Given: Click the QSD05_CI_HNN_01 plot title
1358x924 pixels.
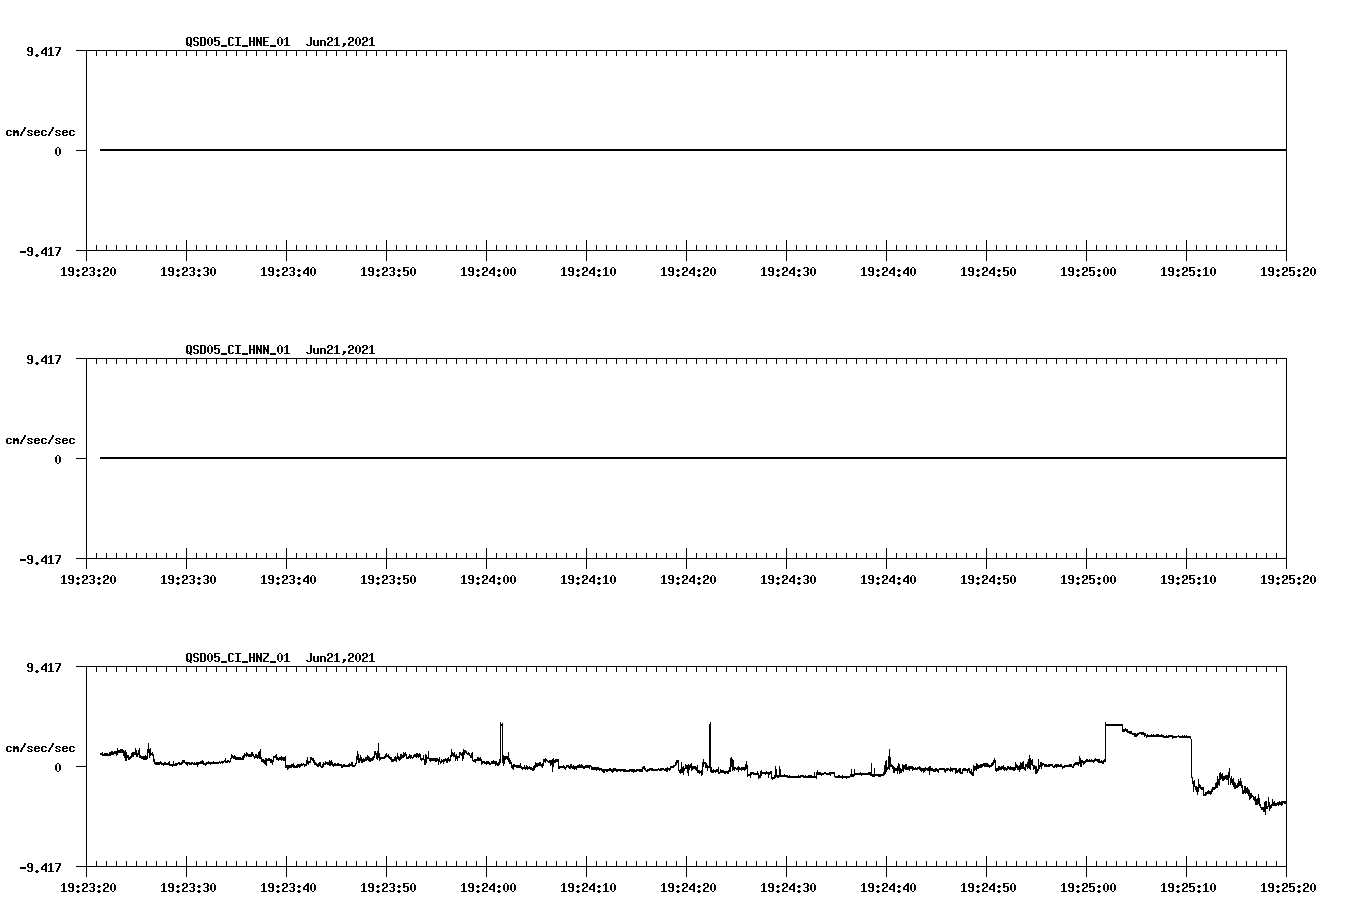Looking at the screenshot, I should click(237, 350).
